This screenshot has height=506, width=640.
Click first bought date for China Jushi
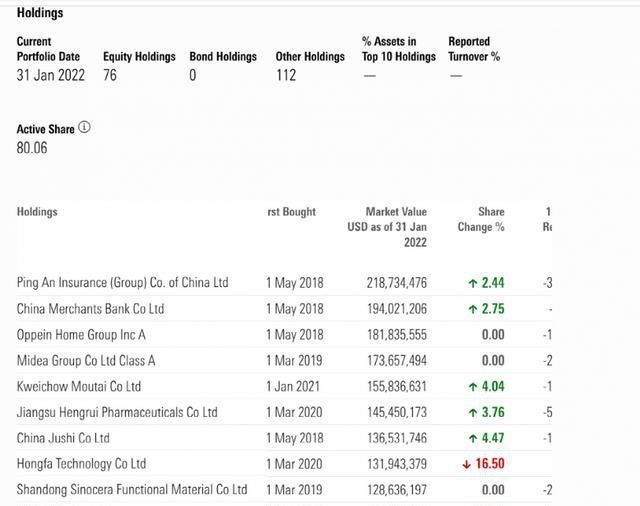(x=295, y=438)
